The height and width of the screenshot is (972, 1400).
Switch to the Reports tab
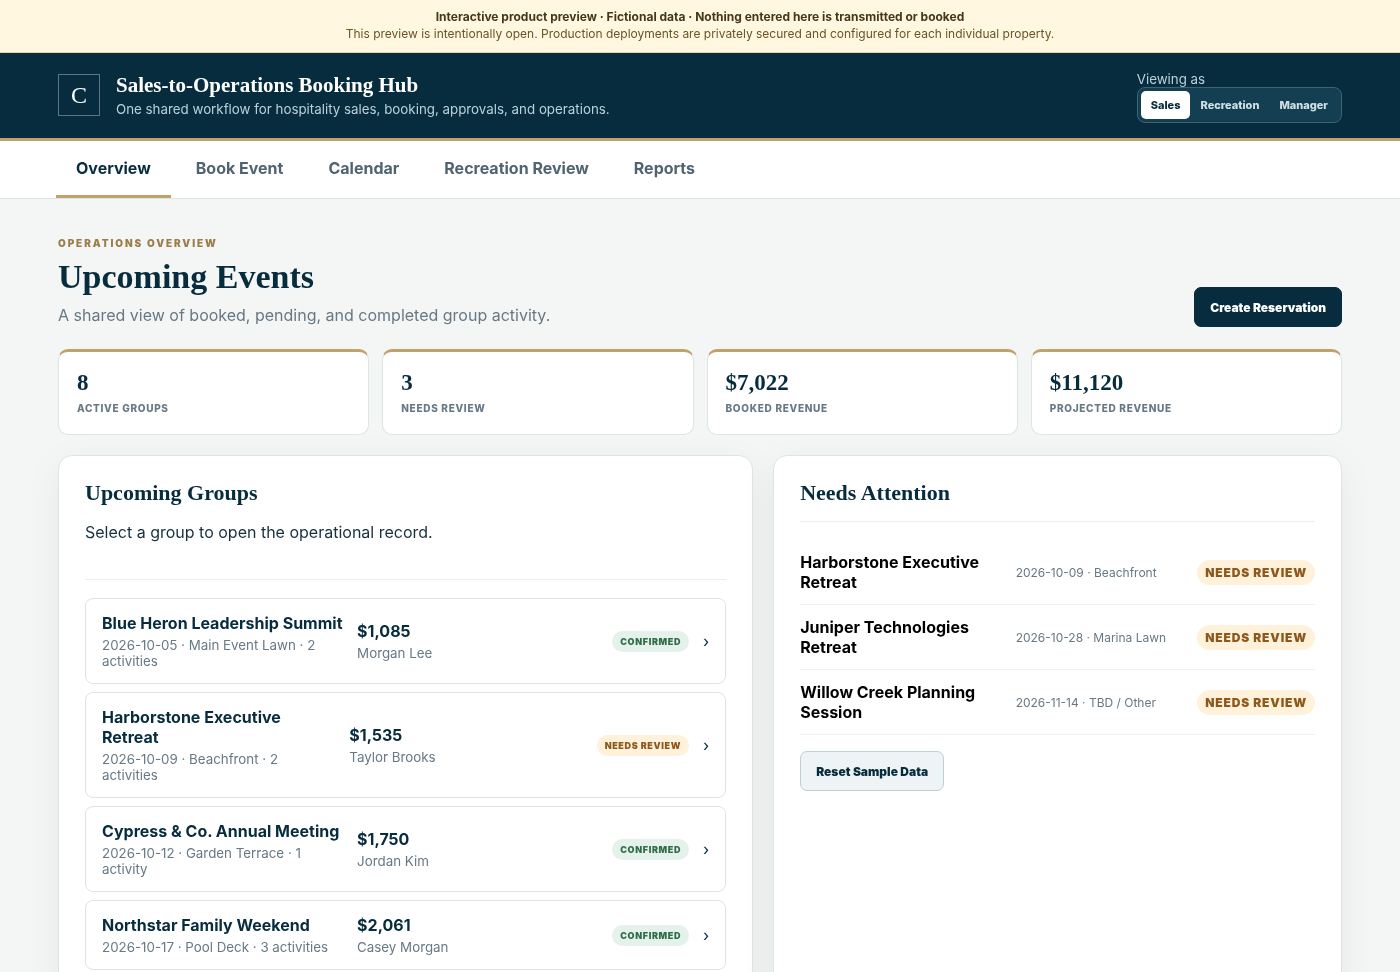click(x=664, y=169)
